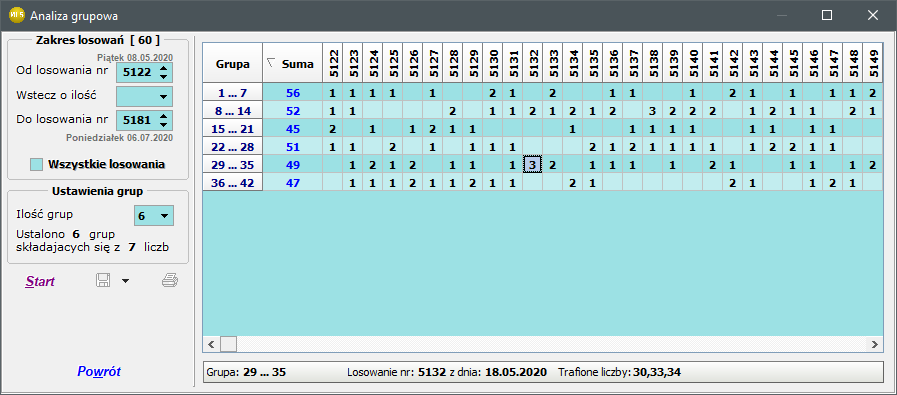
Task: Increase Od losowania nr value
Action: pos(164,69)
